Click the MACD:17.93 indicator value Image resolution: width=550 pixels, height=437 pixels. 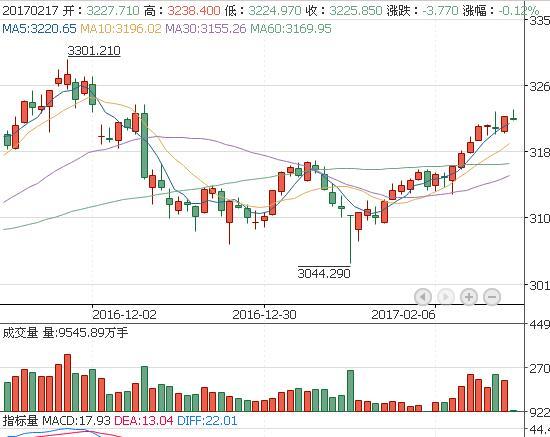coord(76,420)
